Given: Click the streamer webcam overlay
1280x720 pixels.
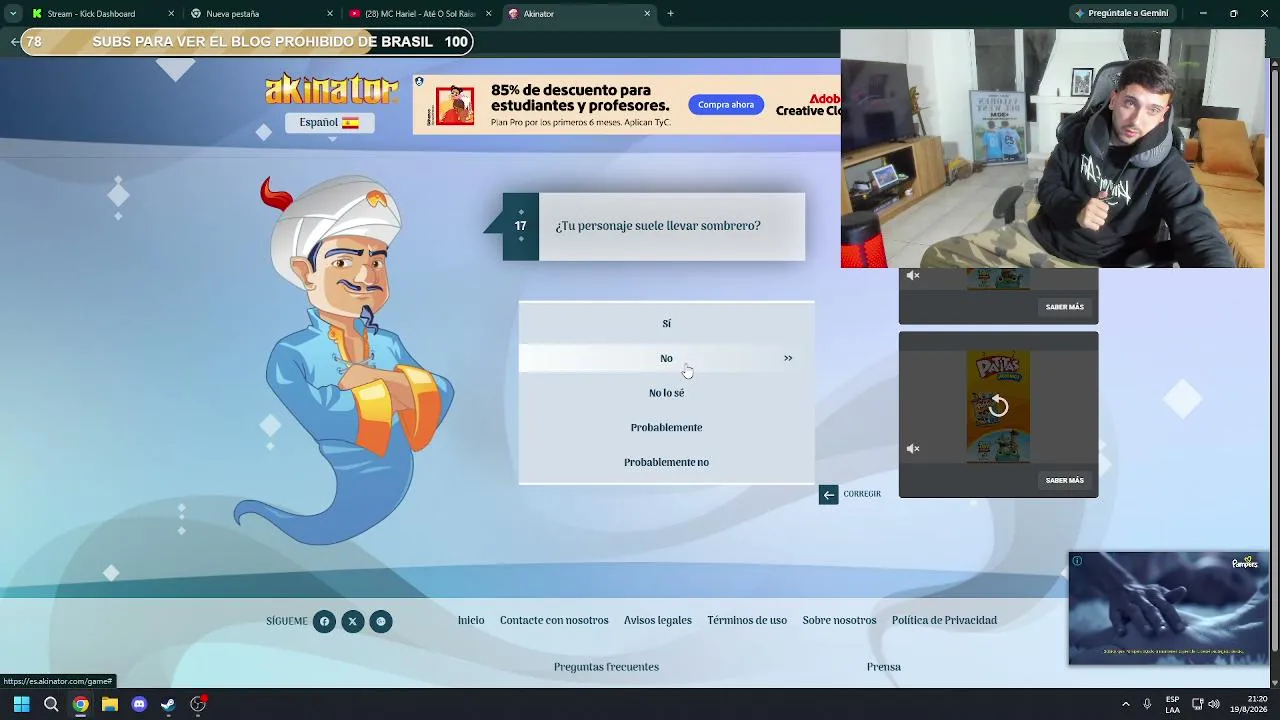Looking at the screenshot, I should tap(1053, 148).
